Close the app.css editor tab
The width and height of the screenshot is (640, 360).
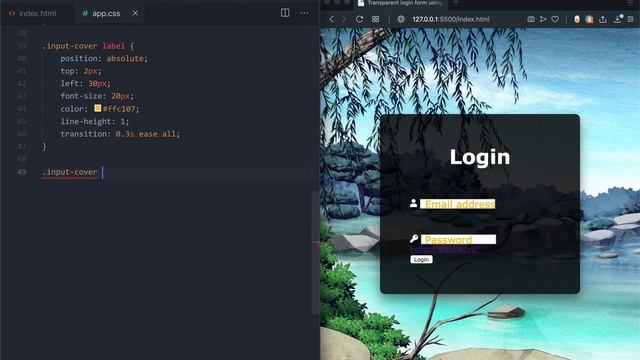pyautogui.click(x=135, y=13)
